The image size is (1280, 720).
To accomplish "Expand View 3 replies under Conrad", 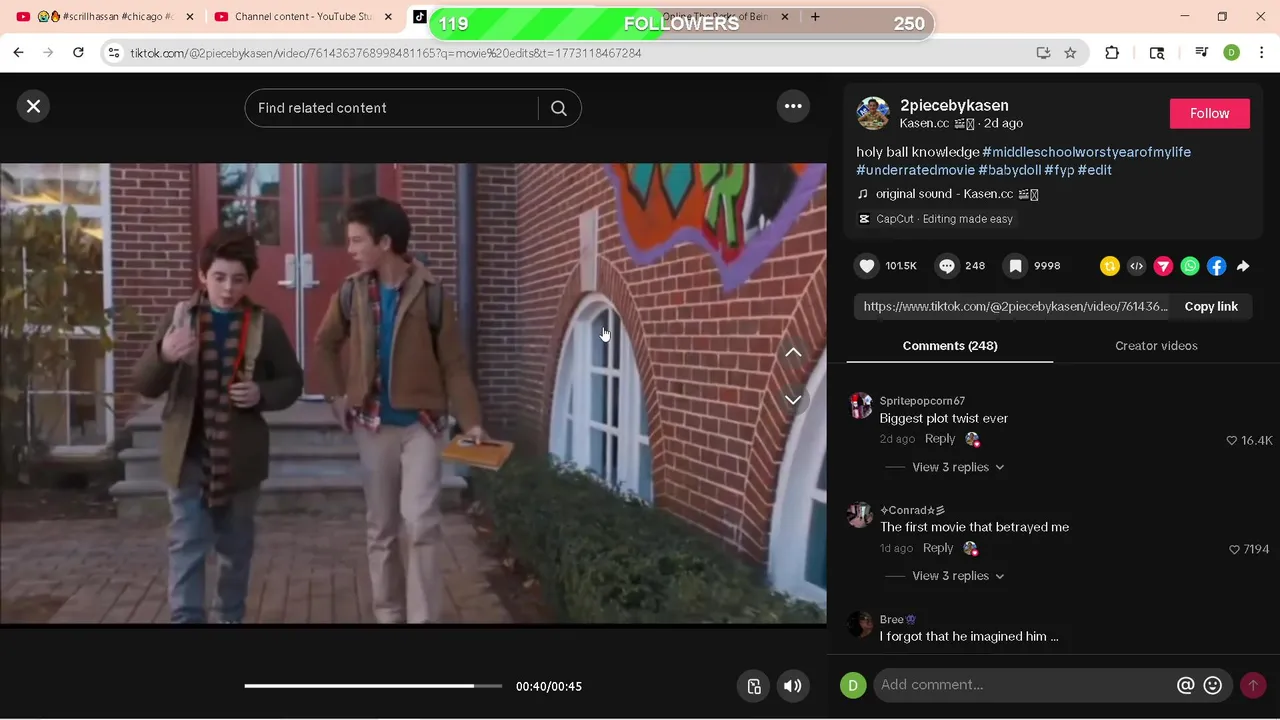I will pos(958,576).
